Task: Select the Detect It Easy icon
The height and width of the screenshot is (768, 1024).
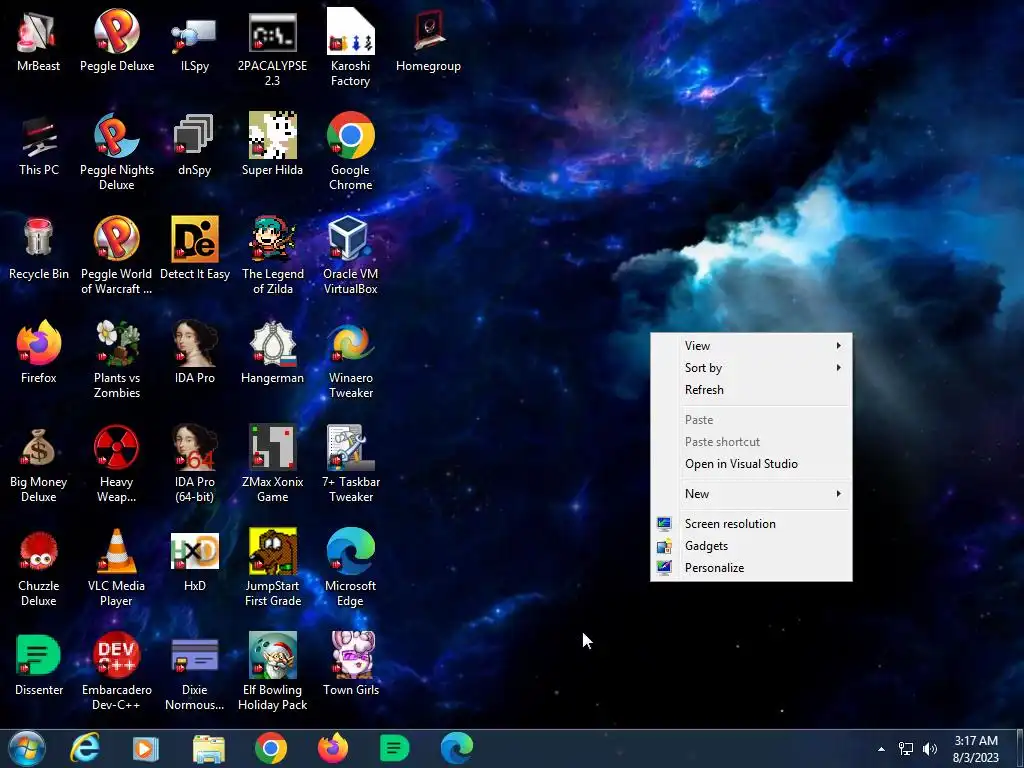Action: [195, 248]
